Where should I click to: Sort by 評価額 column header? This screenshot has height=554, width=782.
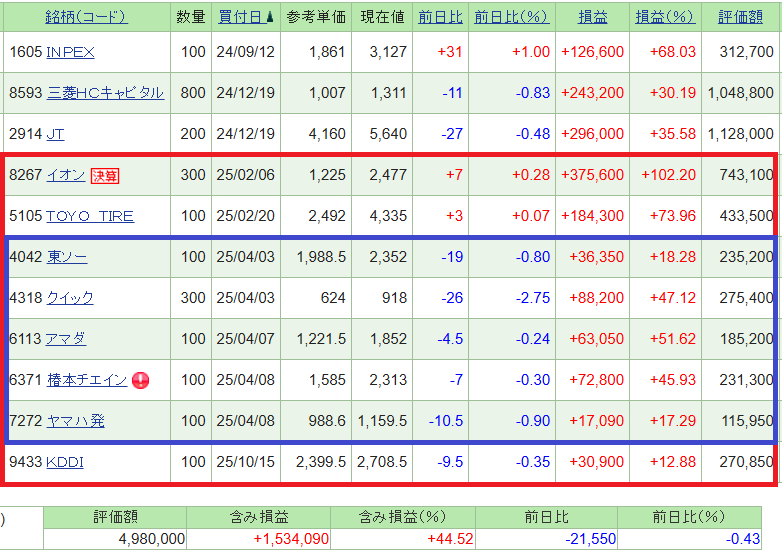(740, 17)
